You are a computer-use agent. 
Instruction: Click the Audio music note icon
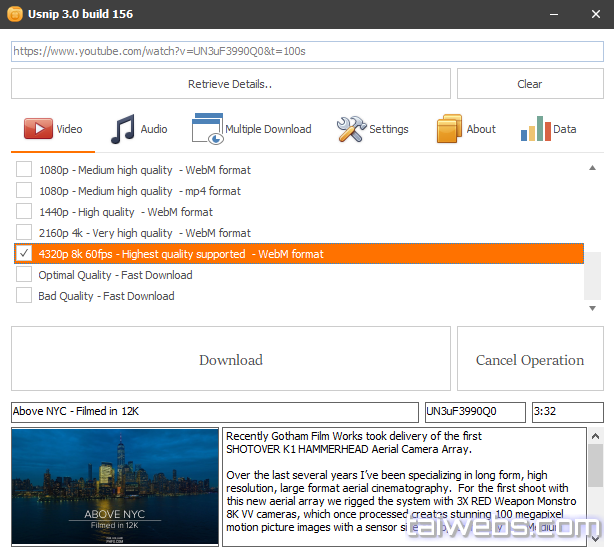122,129
